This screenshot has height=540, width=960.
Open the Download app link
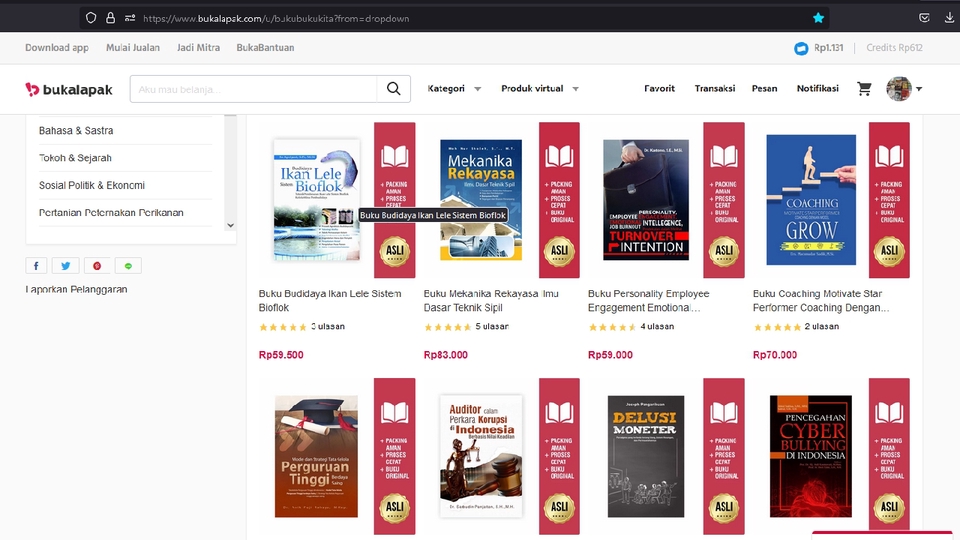(57, 48)
